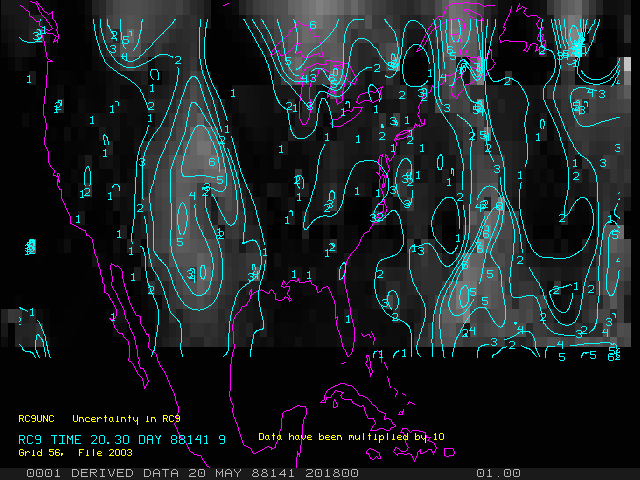Click 'Data have been multiplied by 10' note
The width and height of the screenshot is (640, 480).
350,437
